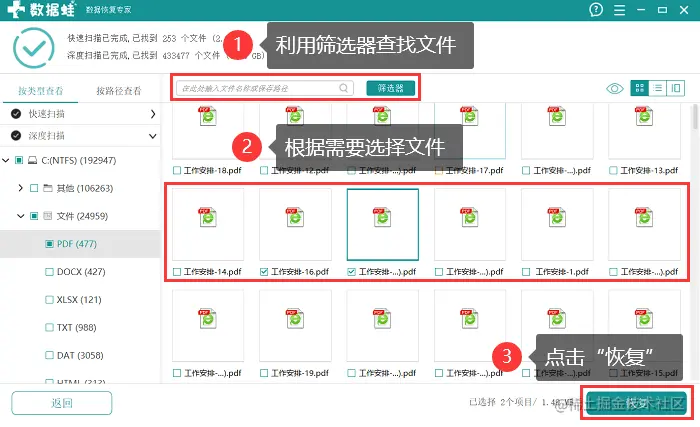Toggle the eye preview icon
The image size is (700, 427).
click(615, 88)
